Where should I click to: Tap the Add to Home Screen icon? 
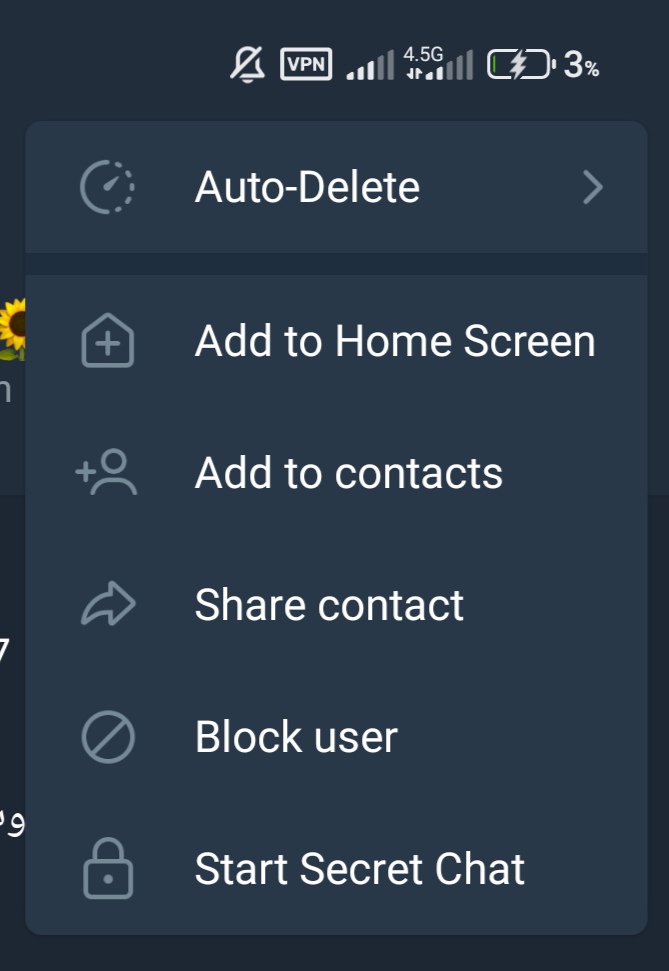[107, 342]
